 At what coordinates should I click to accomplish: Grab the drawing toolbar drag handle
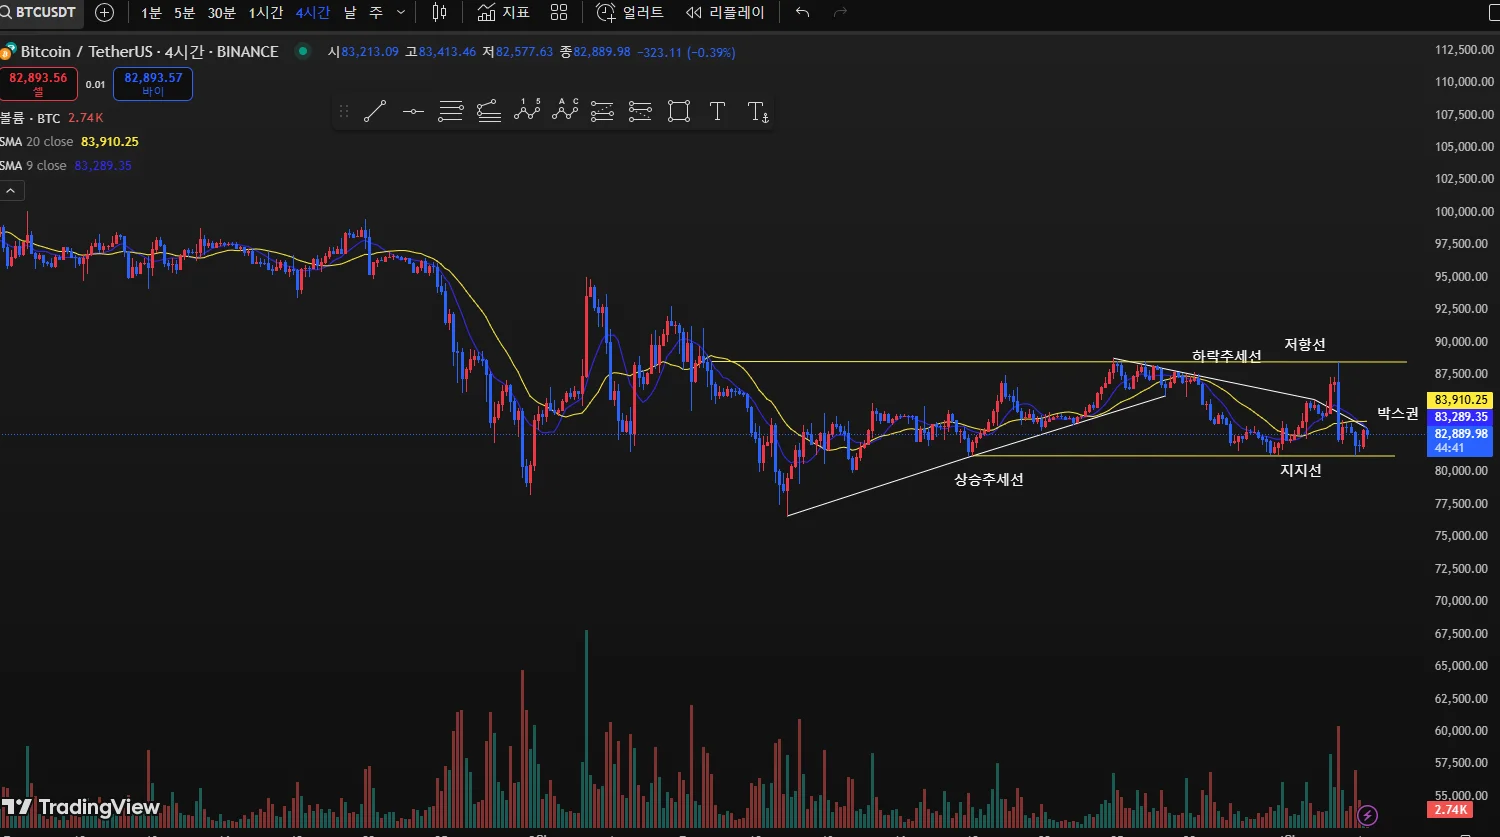point(344,112)
